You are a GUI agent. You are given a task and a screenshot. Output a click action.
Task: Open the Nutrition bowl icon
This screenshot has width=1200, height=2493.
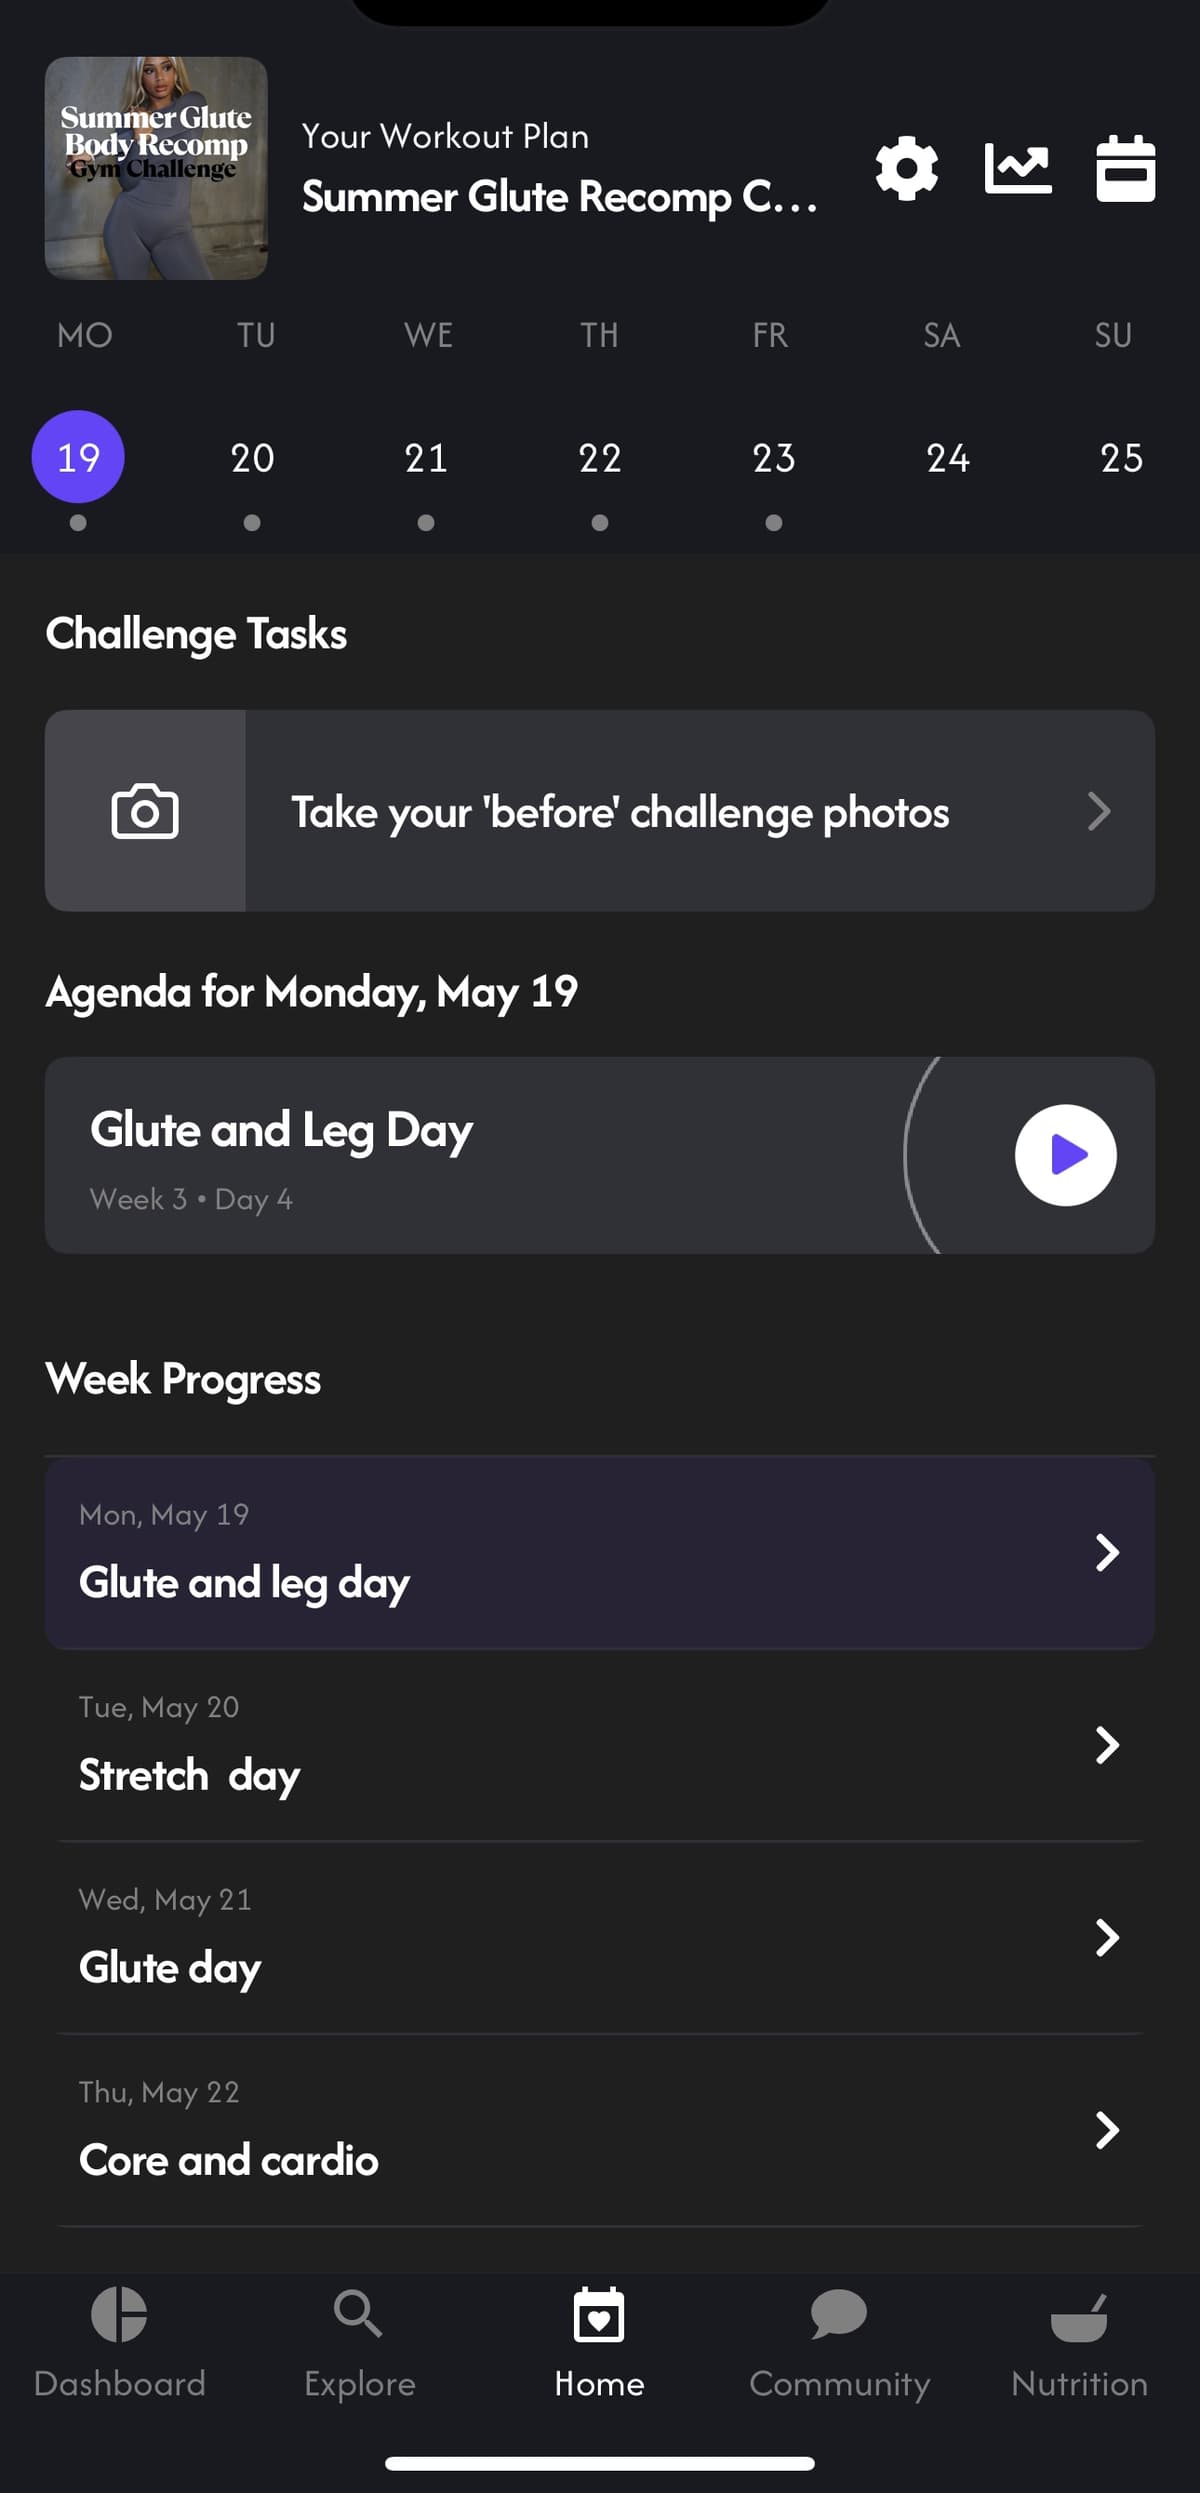click(x=1079, y=2317)
